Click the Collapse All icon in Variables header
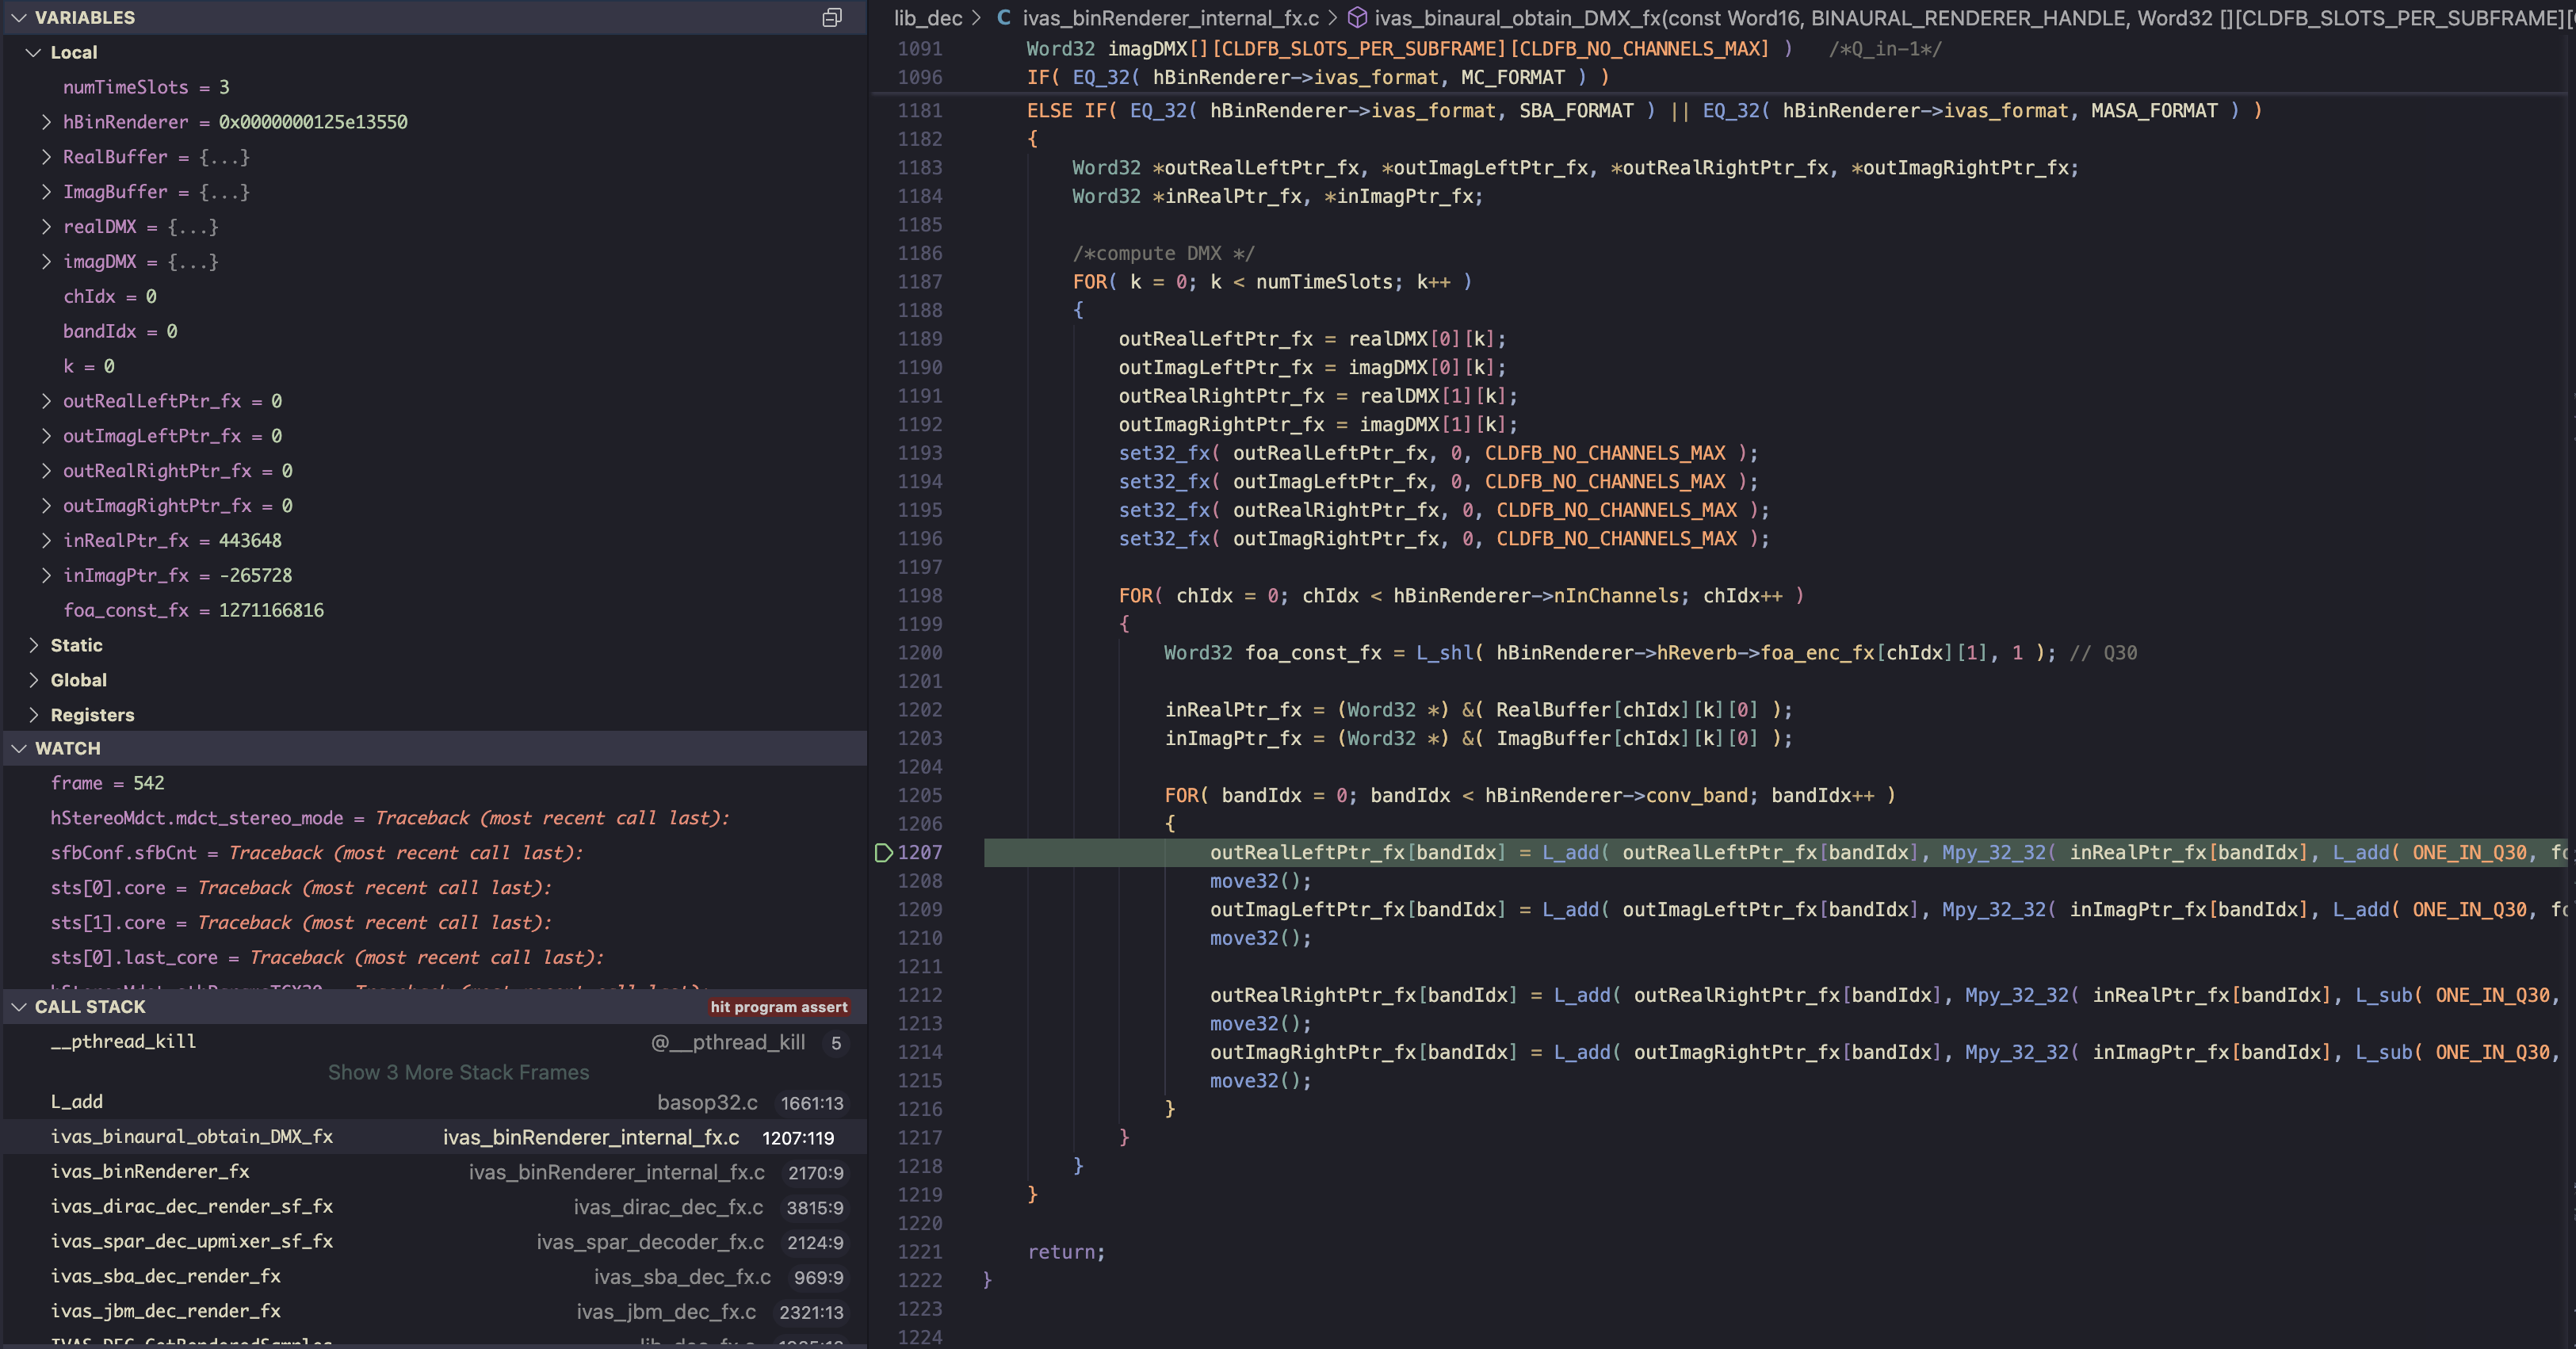2576x1349 pixels. click(831, 17)
